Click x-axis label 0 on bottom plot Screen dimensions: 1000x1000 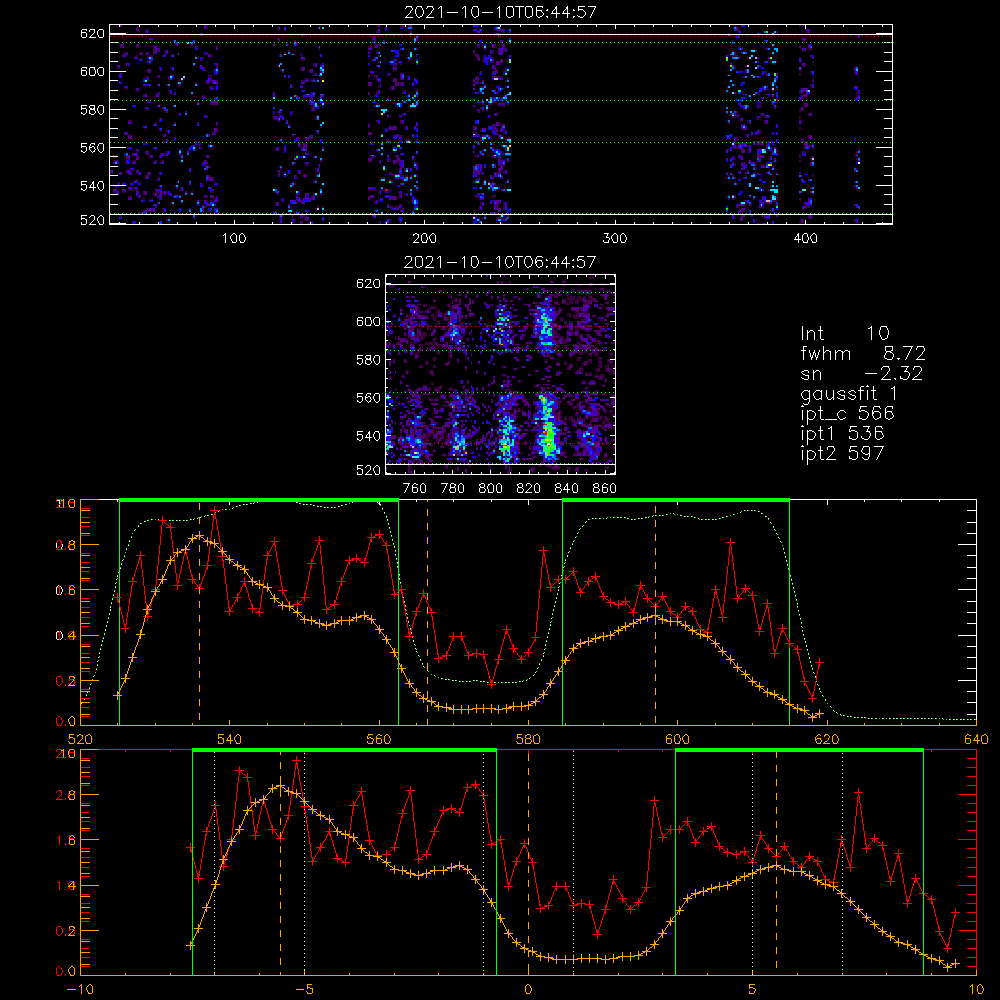(x=528, y=990)
